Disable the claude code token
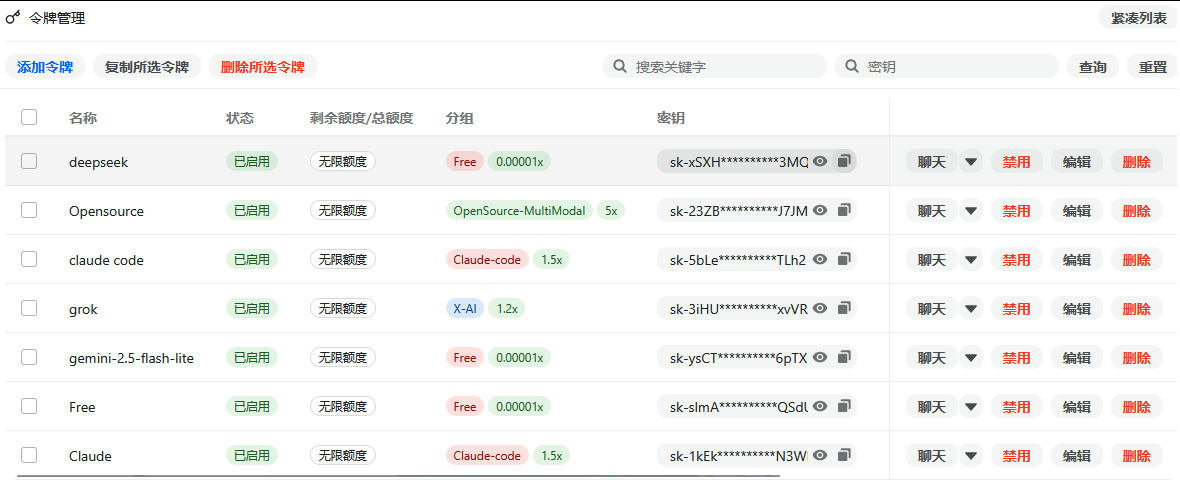Viewport: 1180px width, 495px height. pyautogui.click(x=1017, y=260)
